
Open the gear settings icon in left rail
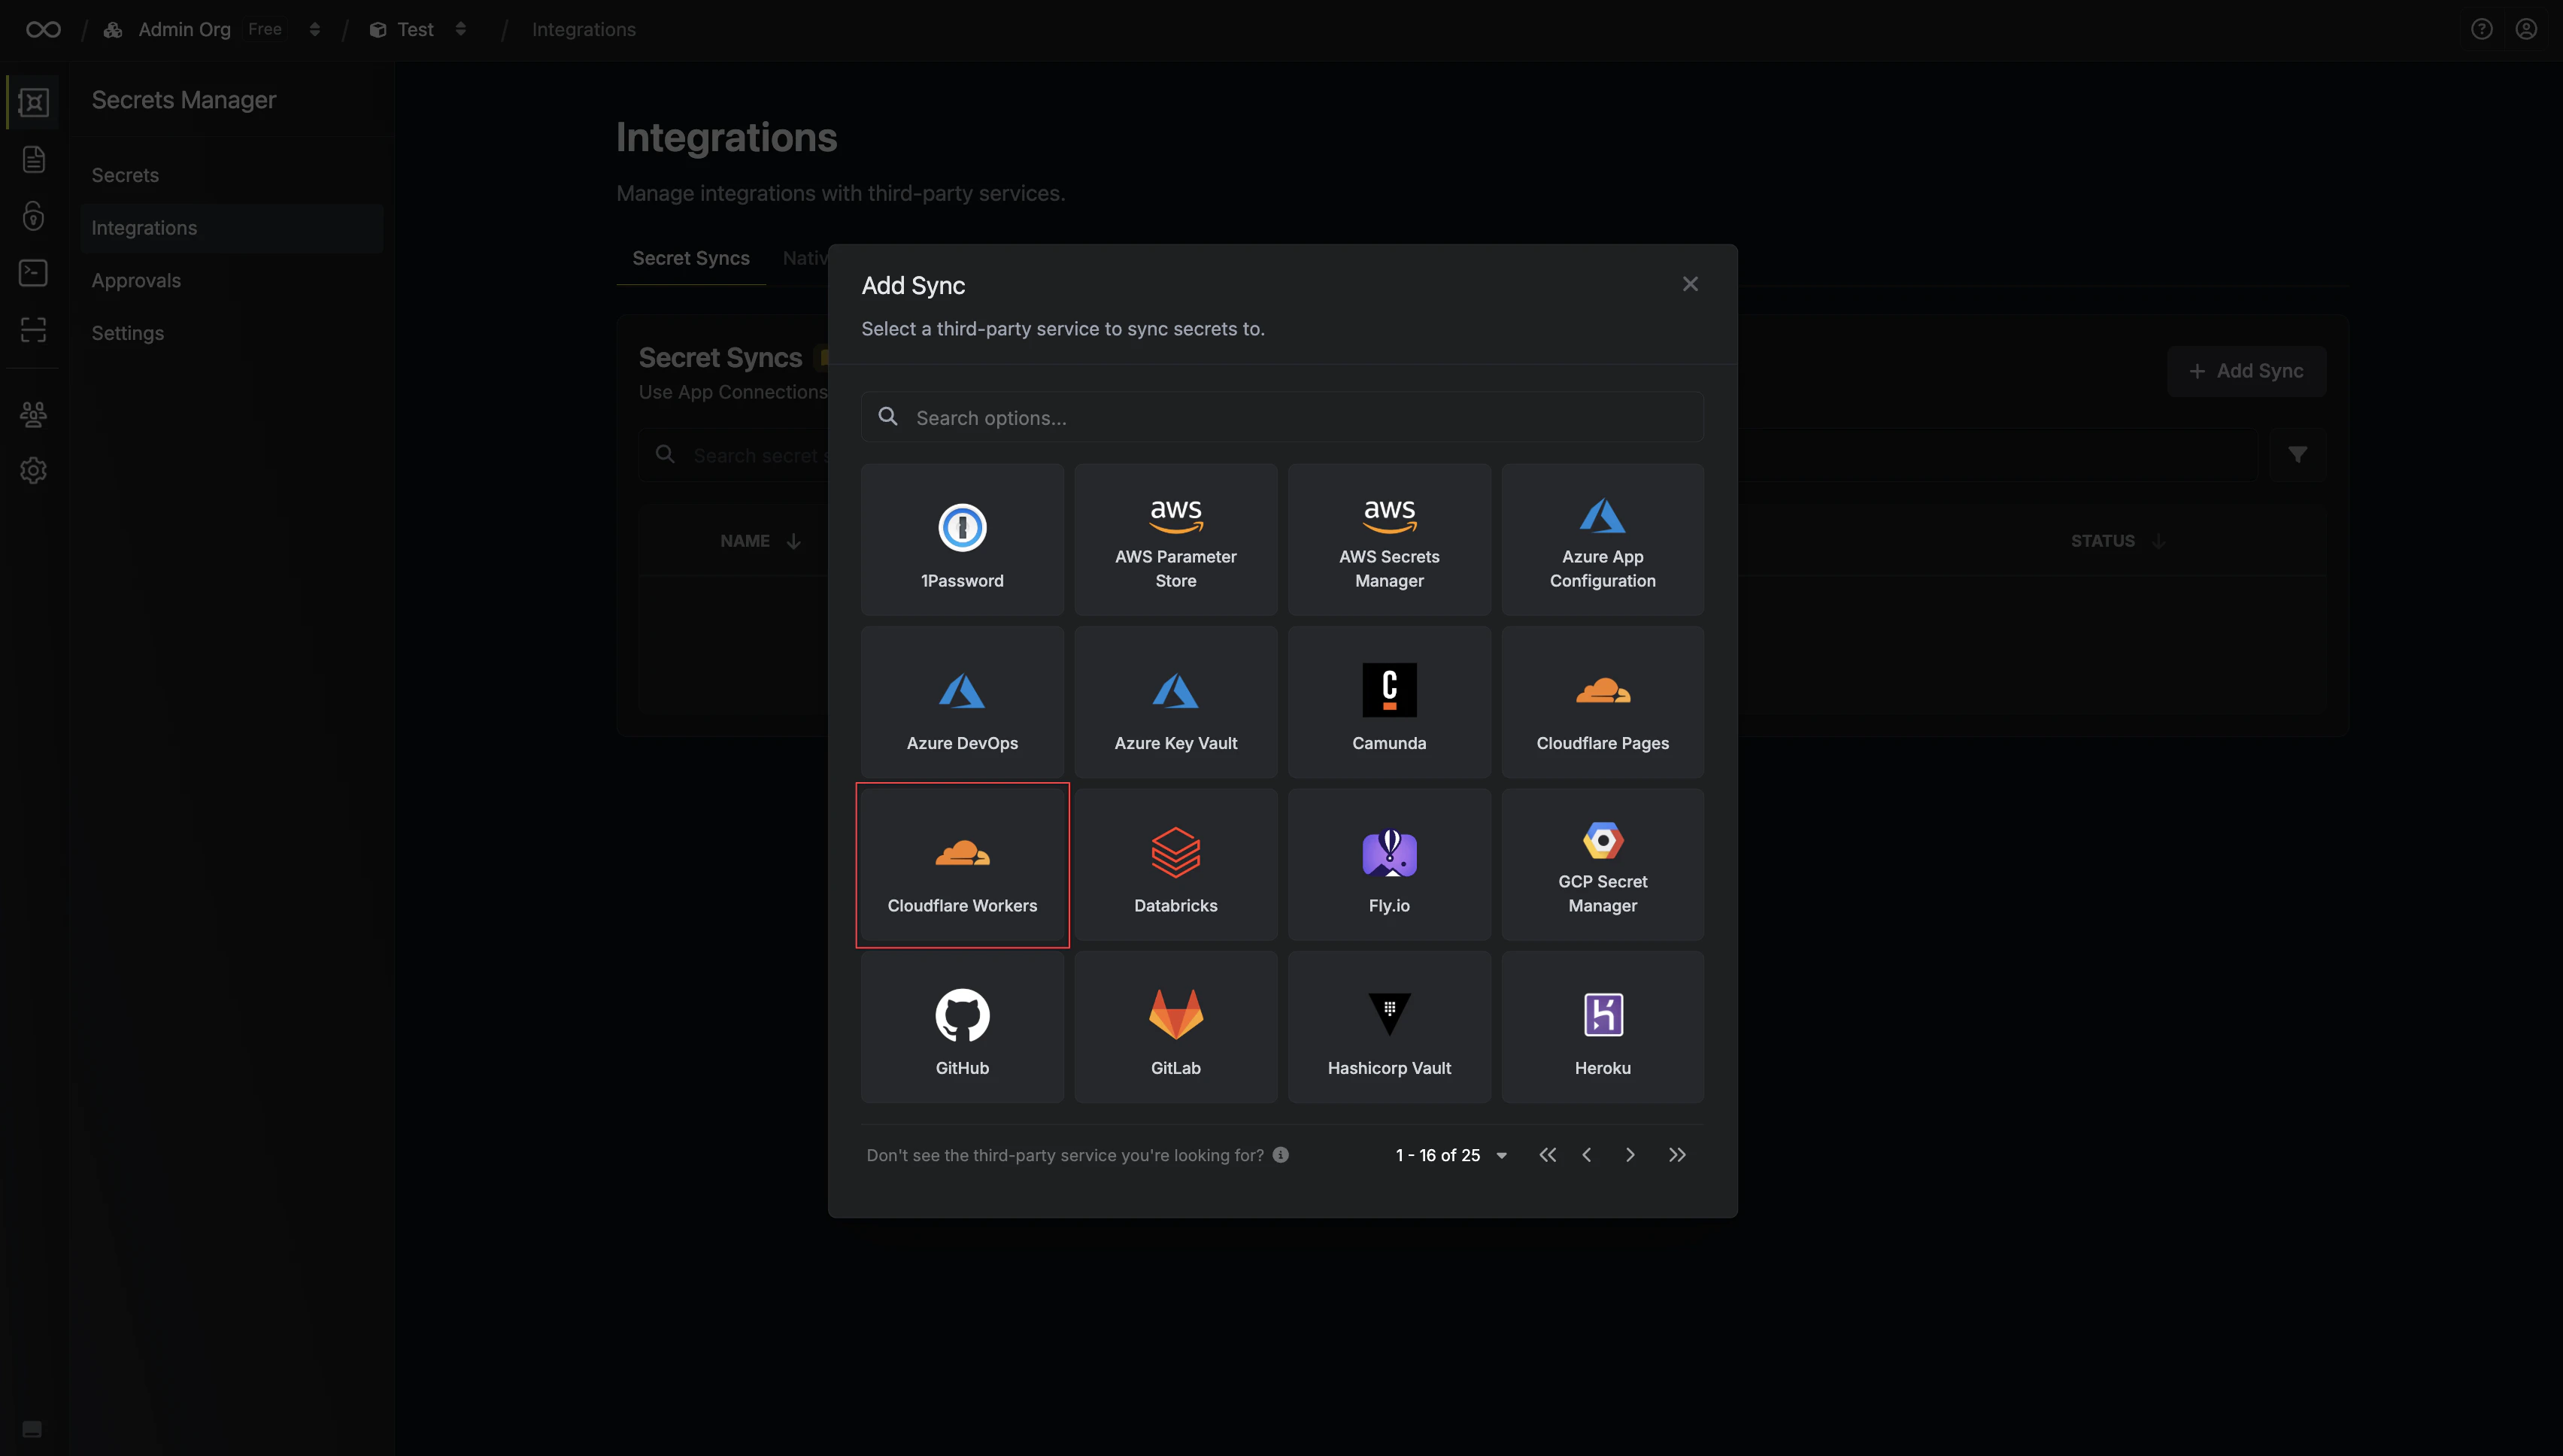point(34,470)
